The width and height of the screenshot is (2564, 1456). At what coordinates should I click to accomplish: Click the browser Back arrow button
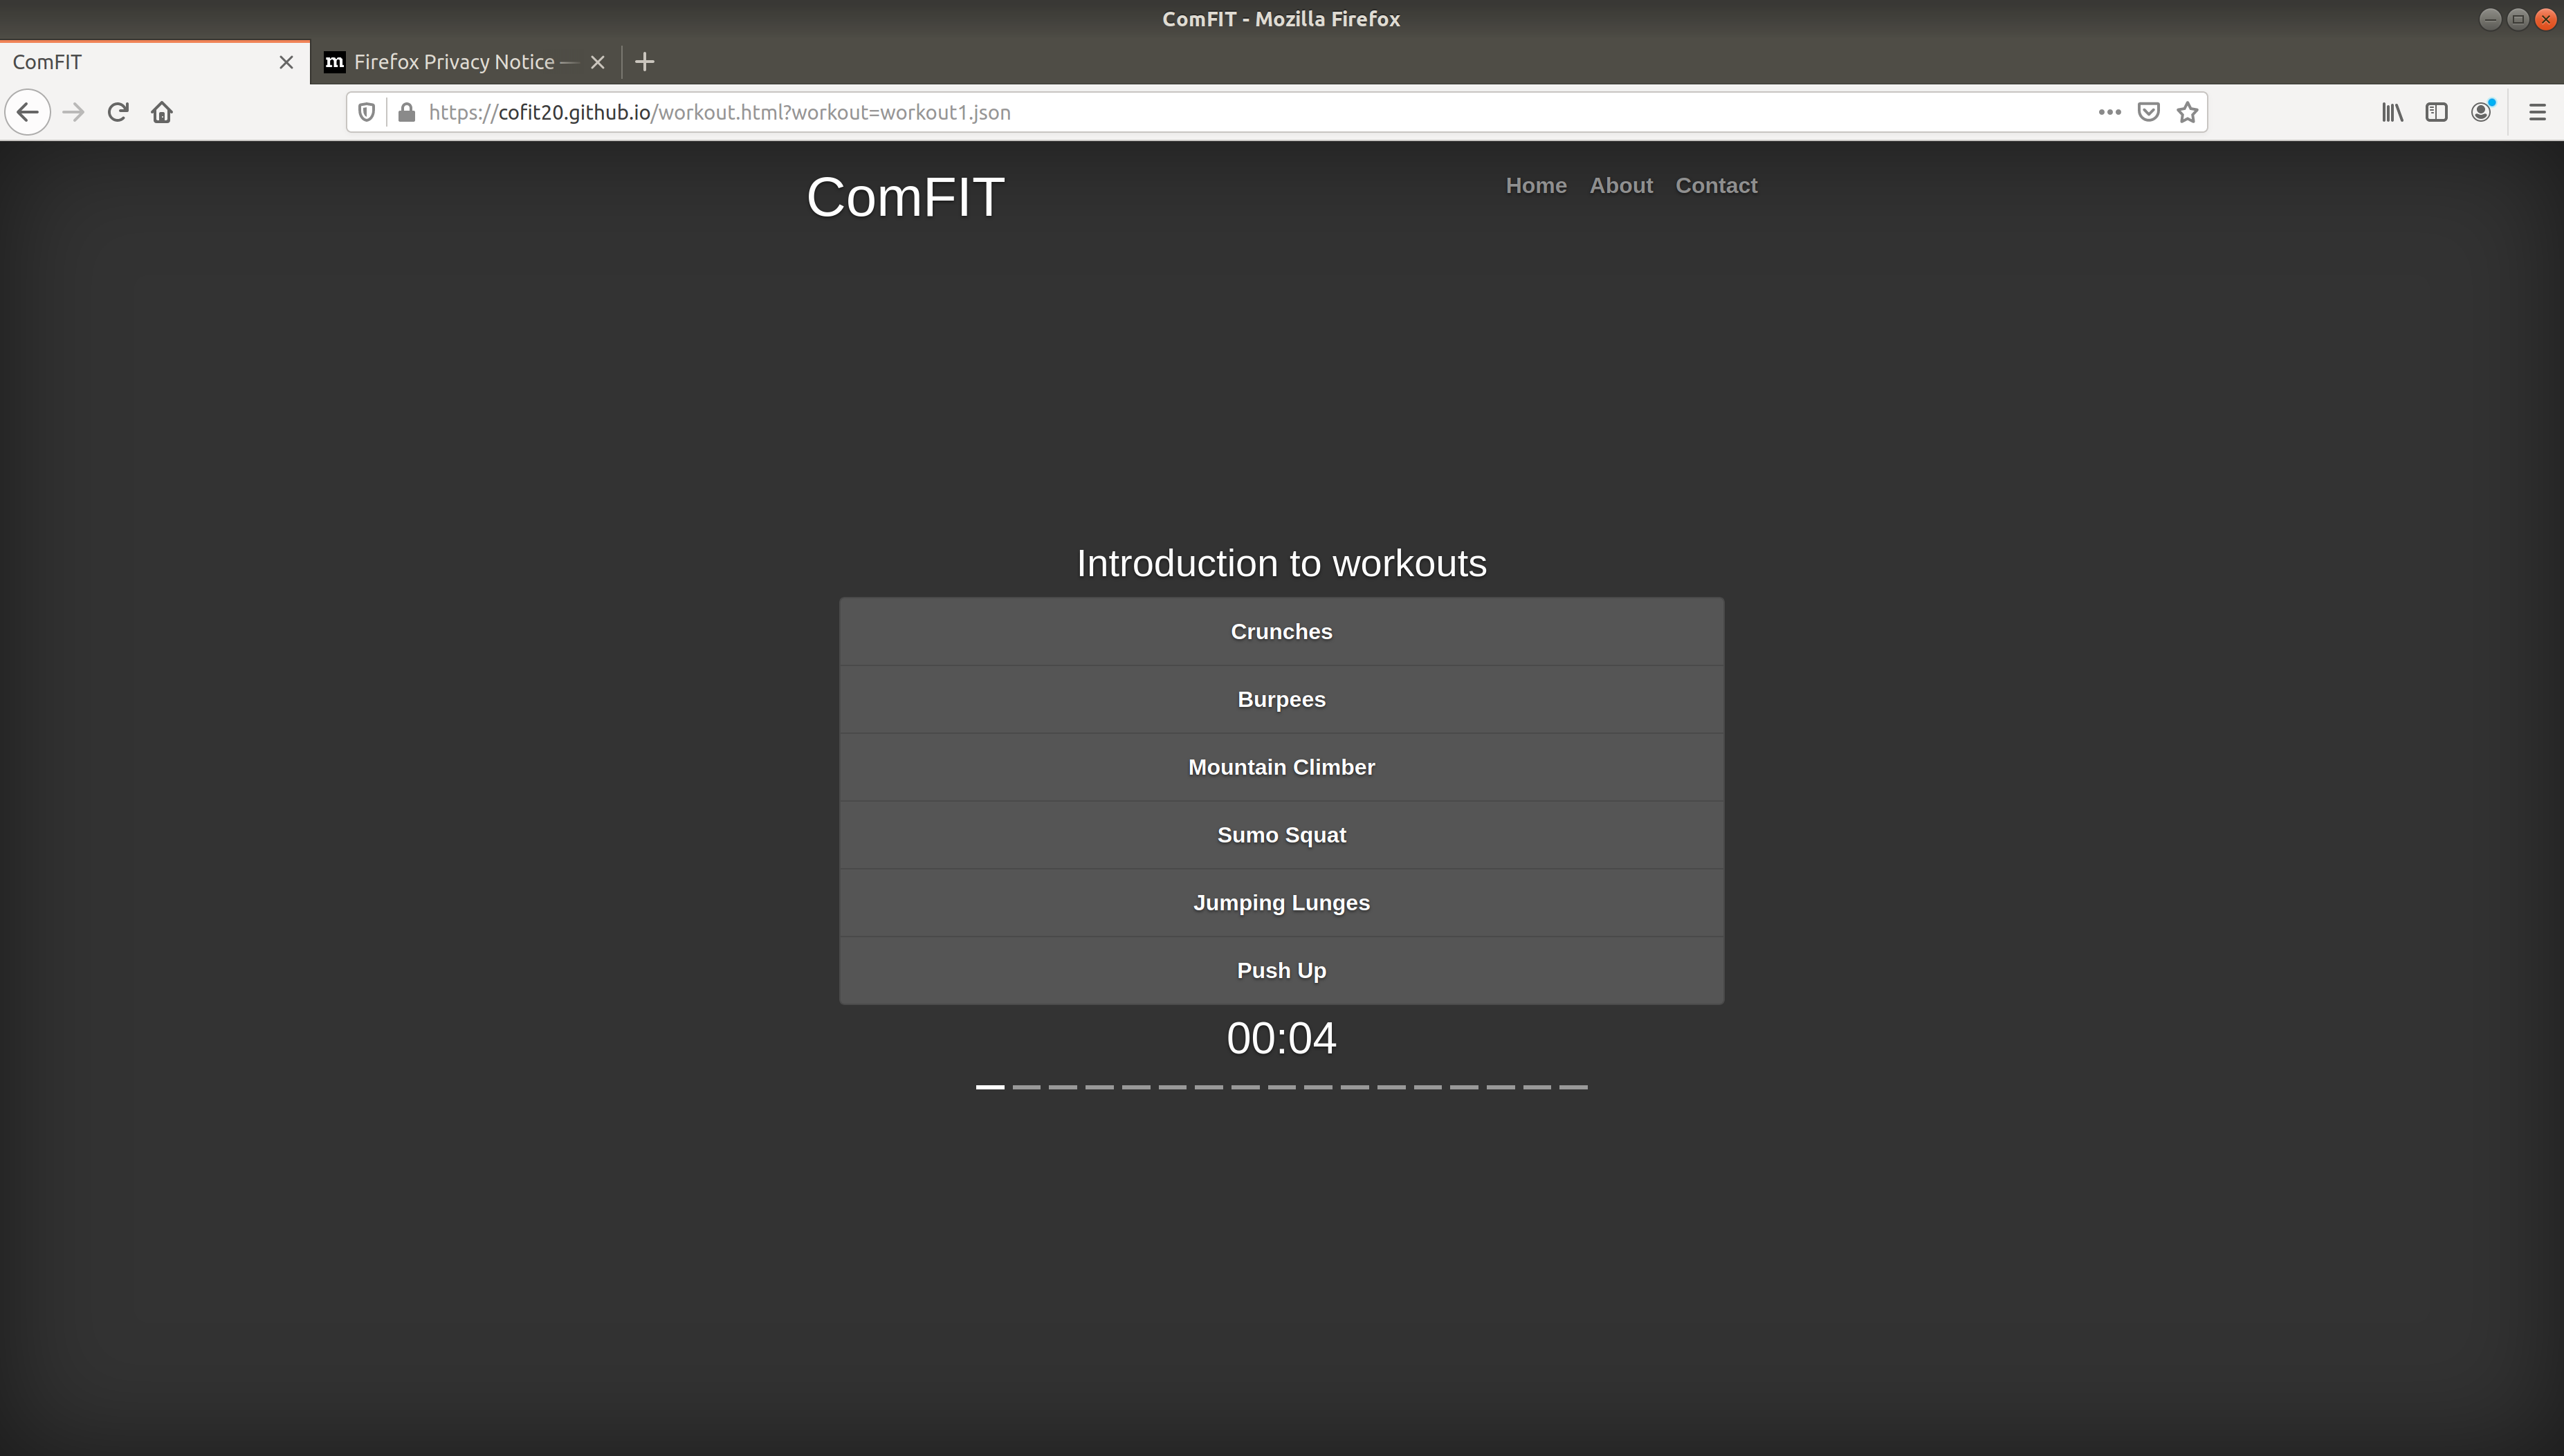(28, 112)
